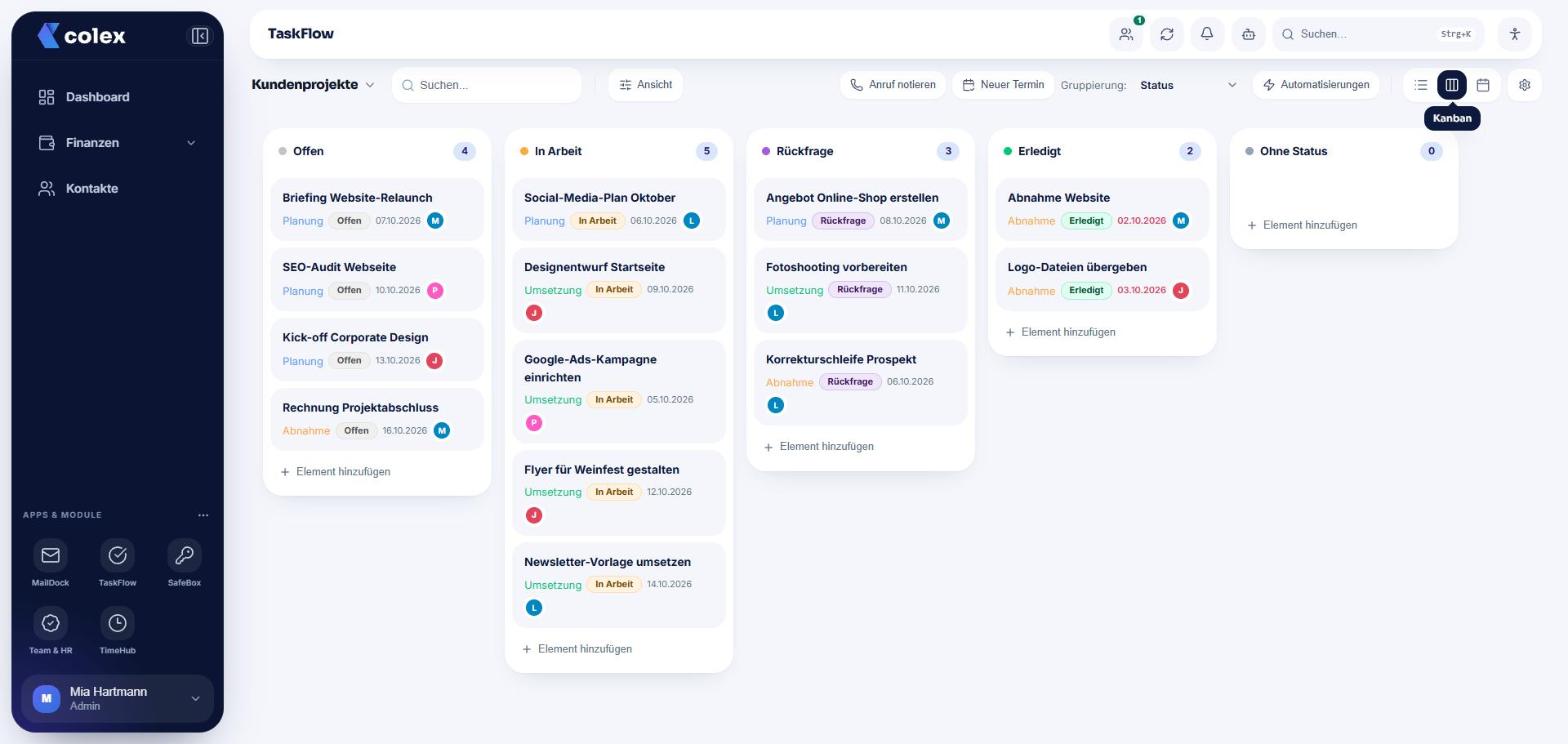
Task: Click avatar J on Designentwurf Startseite card
Action: click(x=534, y=313)
